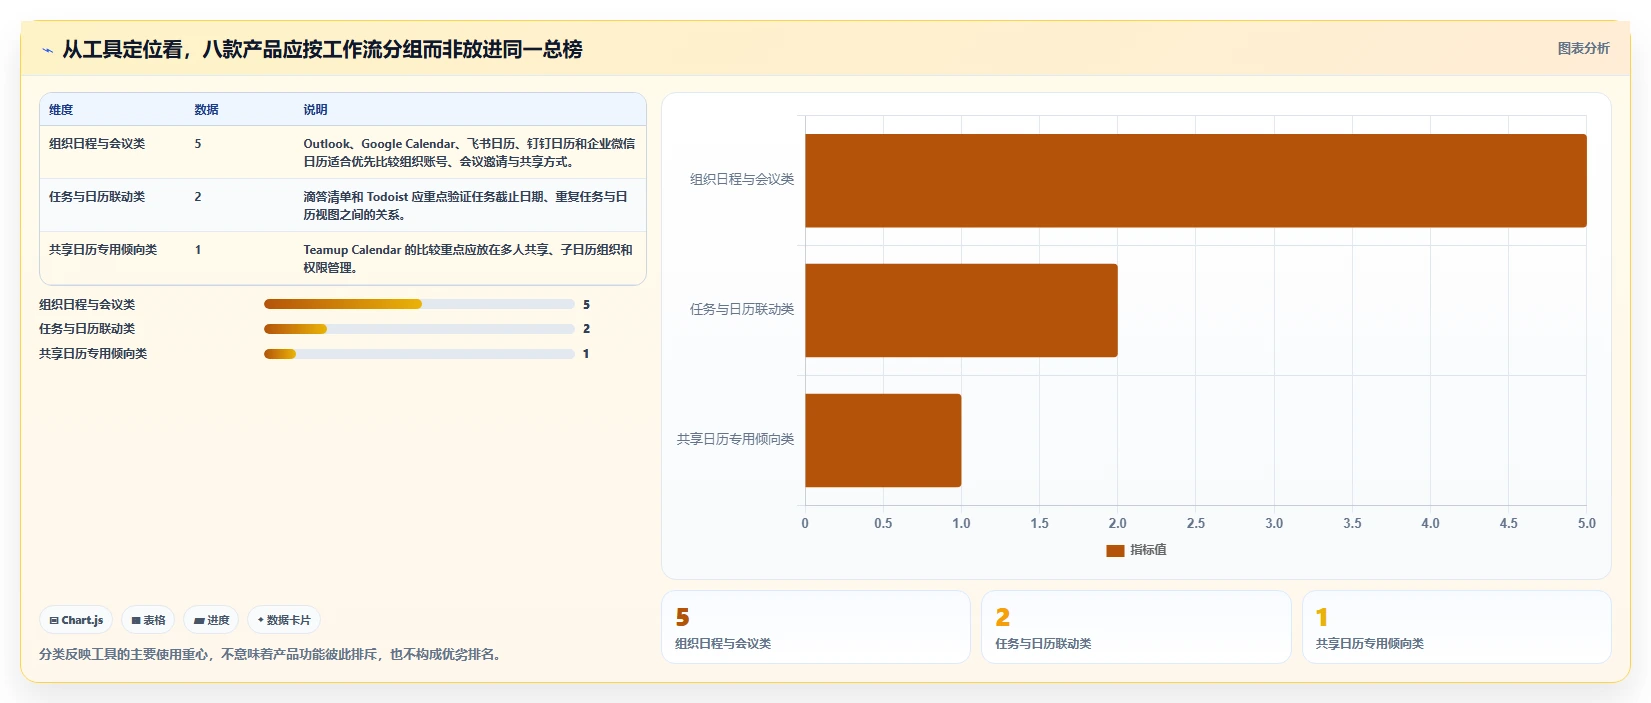This screenshot has height=703, width=1651.
Task: Select table cell 任务与日历联动类
Action: click(x=97, y=197)
